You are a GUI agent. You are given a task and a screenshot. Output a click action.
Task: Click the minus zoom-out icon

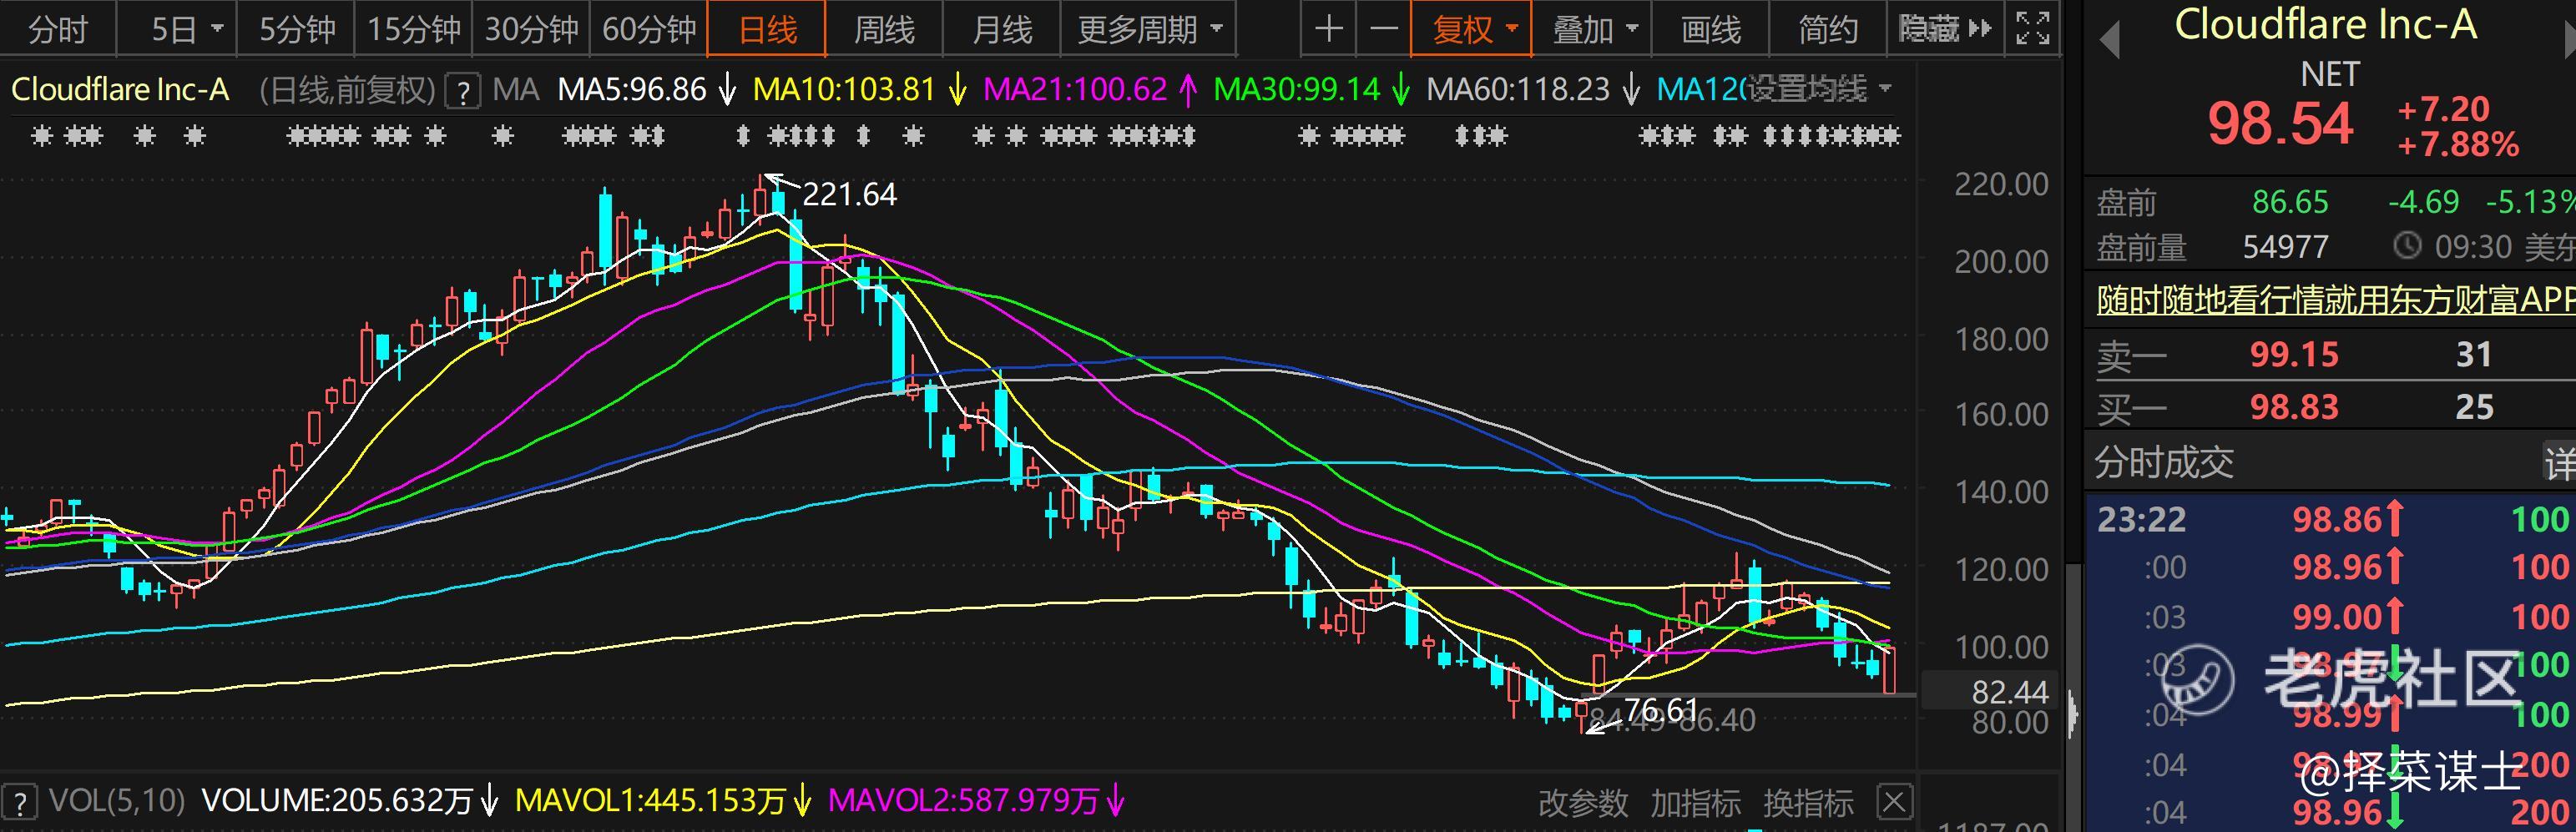(x=1383, y=29)
